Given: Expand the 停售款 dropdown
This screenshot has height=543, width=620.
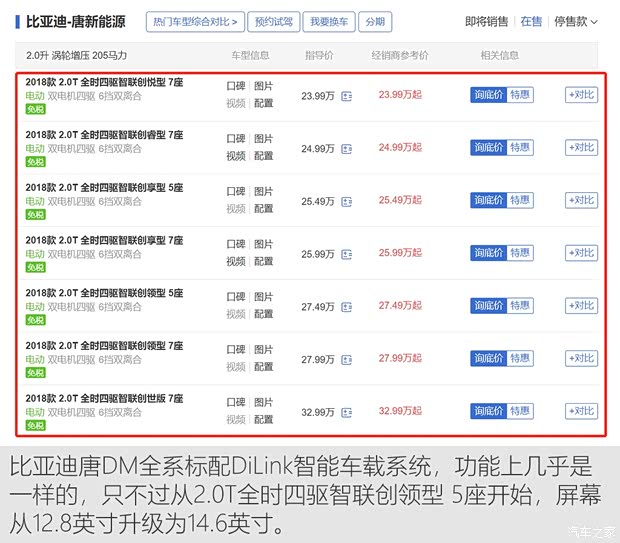Looking at the screenshot, I should click(576, 21).
